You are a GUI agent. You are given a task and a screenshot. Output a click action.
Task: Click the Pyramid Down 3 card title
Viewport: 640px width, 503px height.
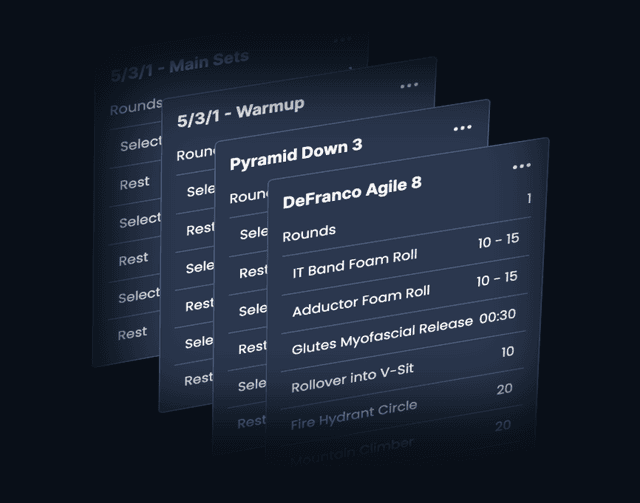(296, 154)
